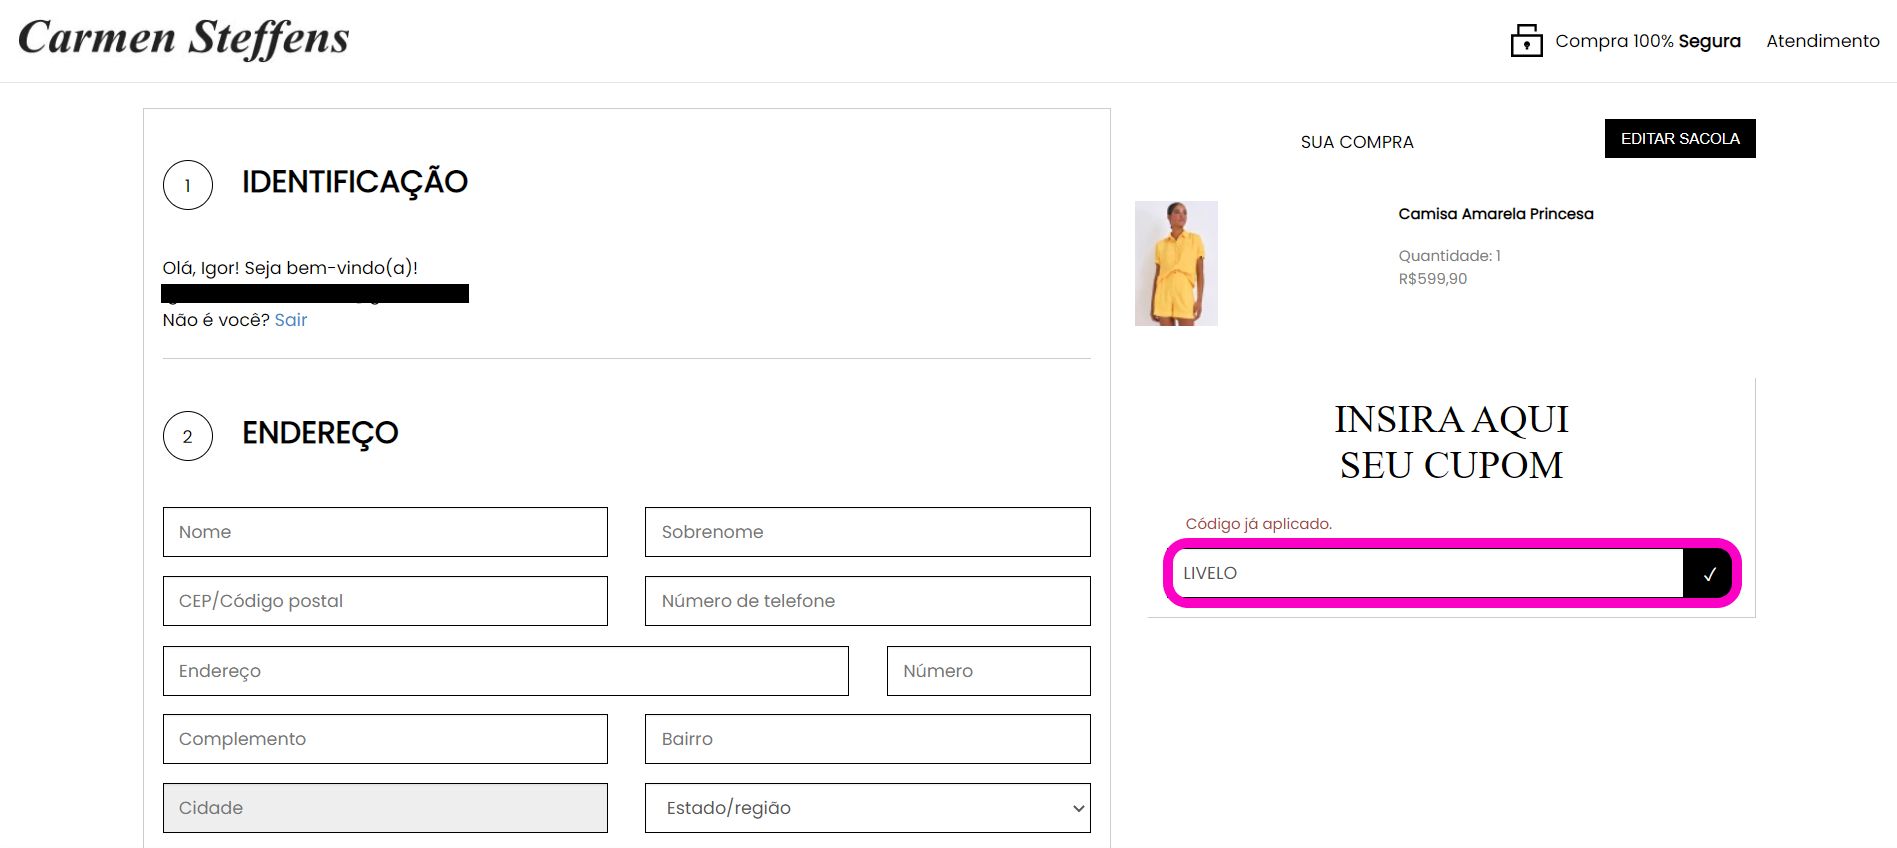Click the Quantidade: 1 text
Screen dimensions: 1897x848
[1450, 256]
